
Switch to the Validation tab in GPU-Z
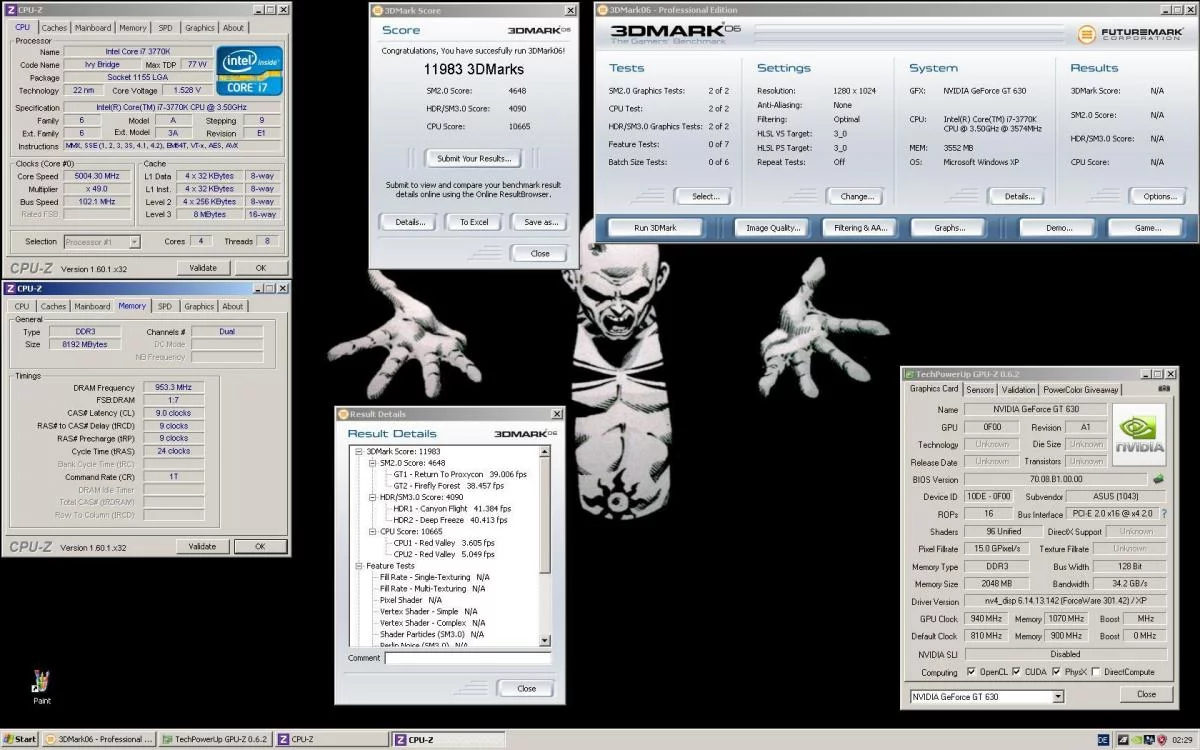[1019, 389]
